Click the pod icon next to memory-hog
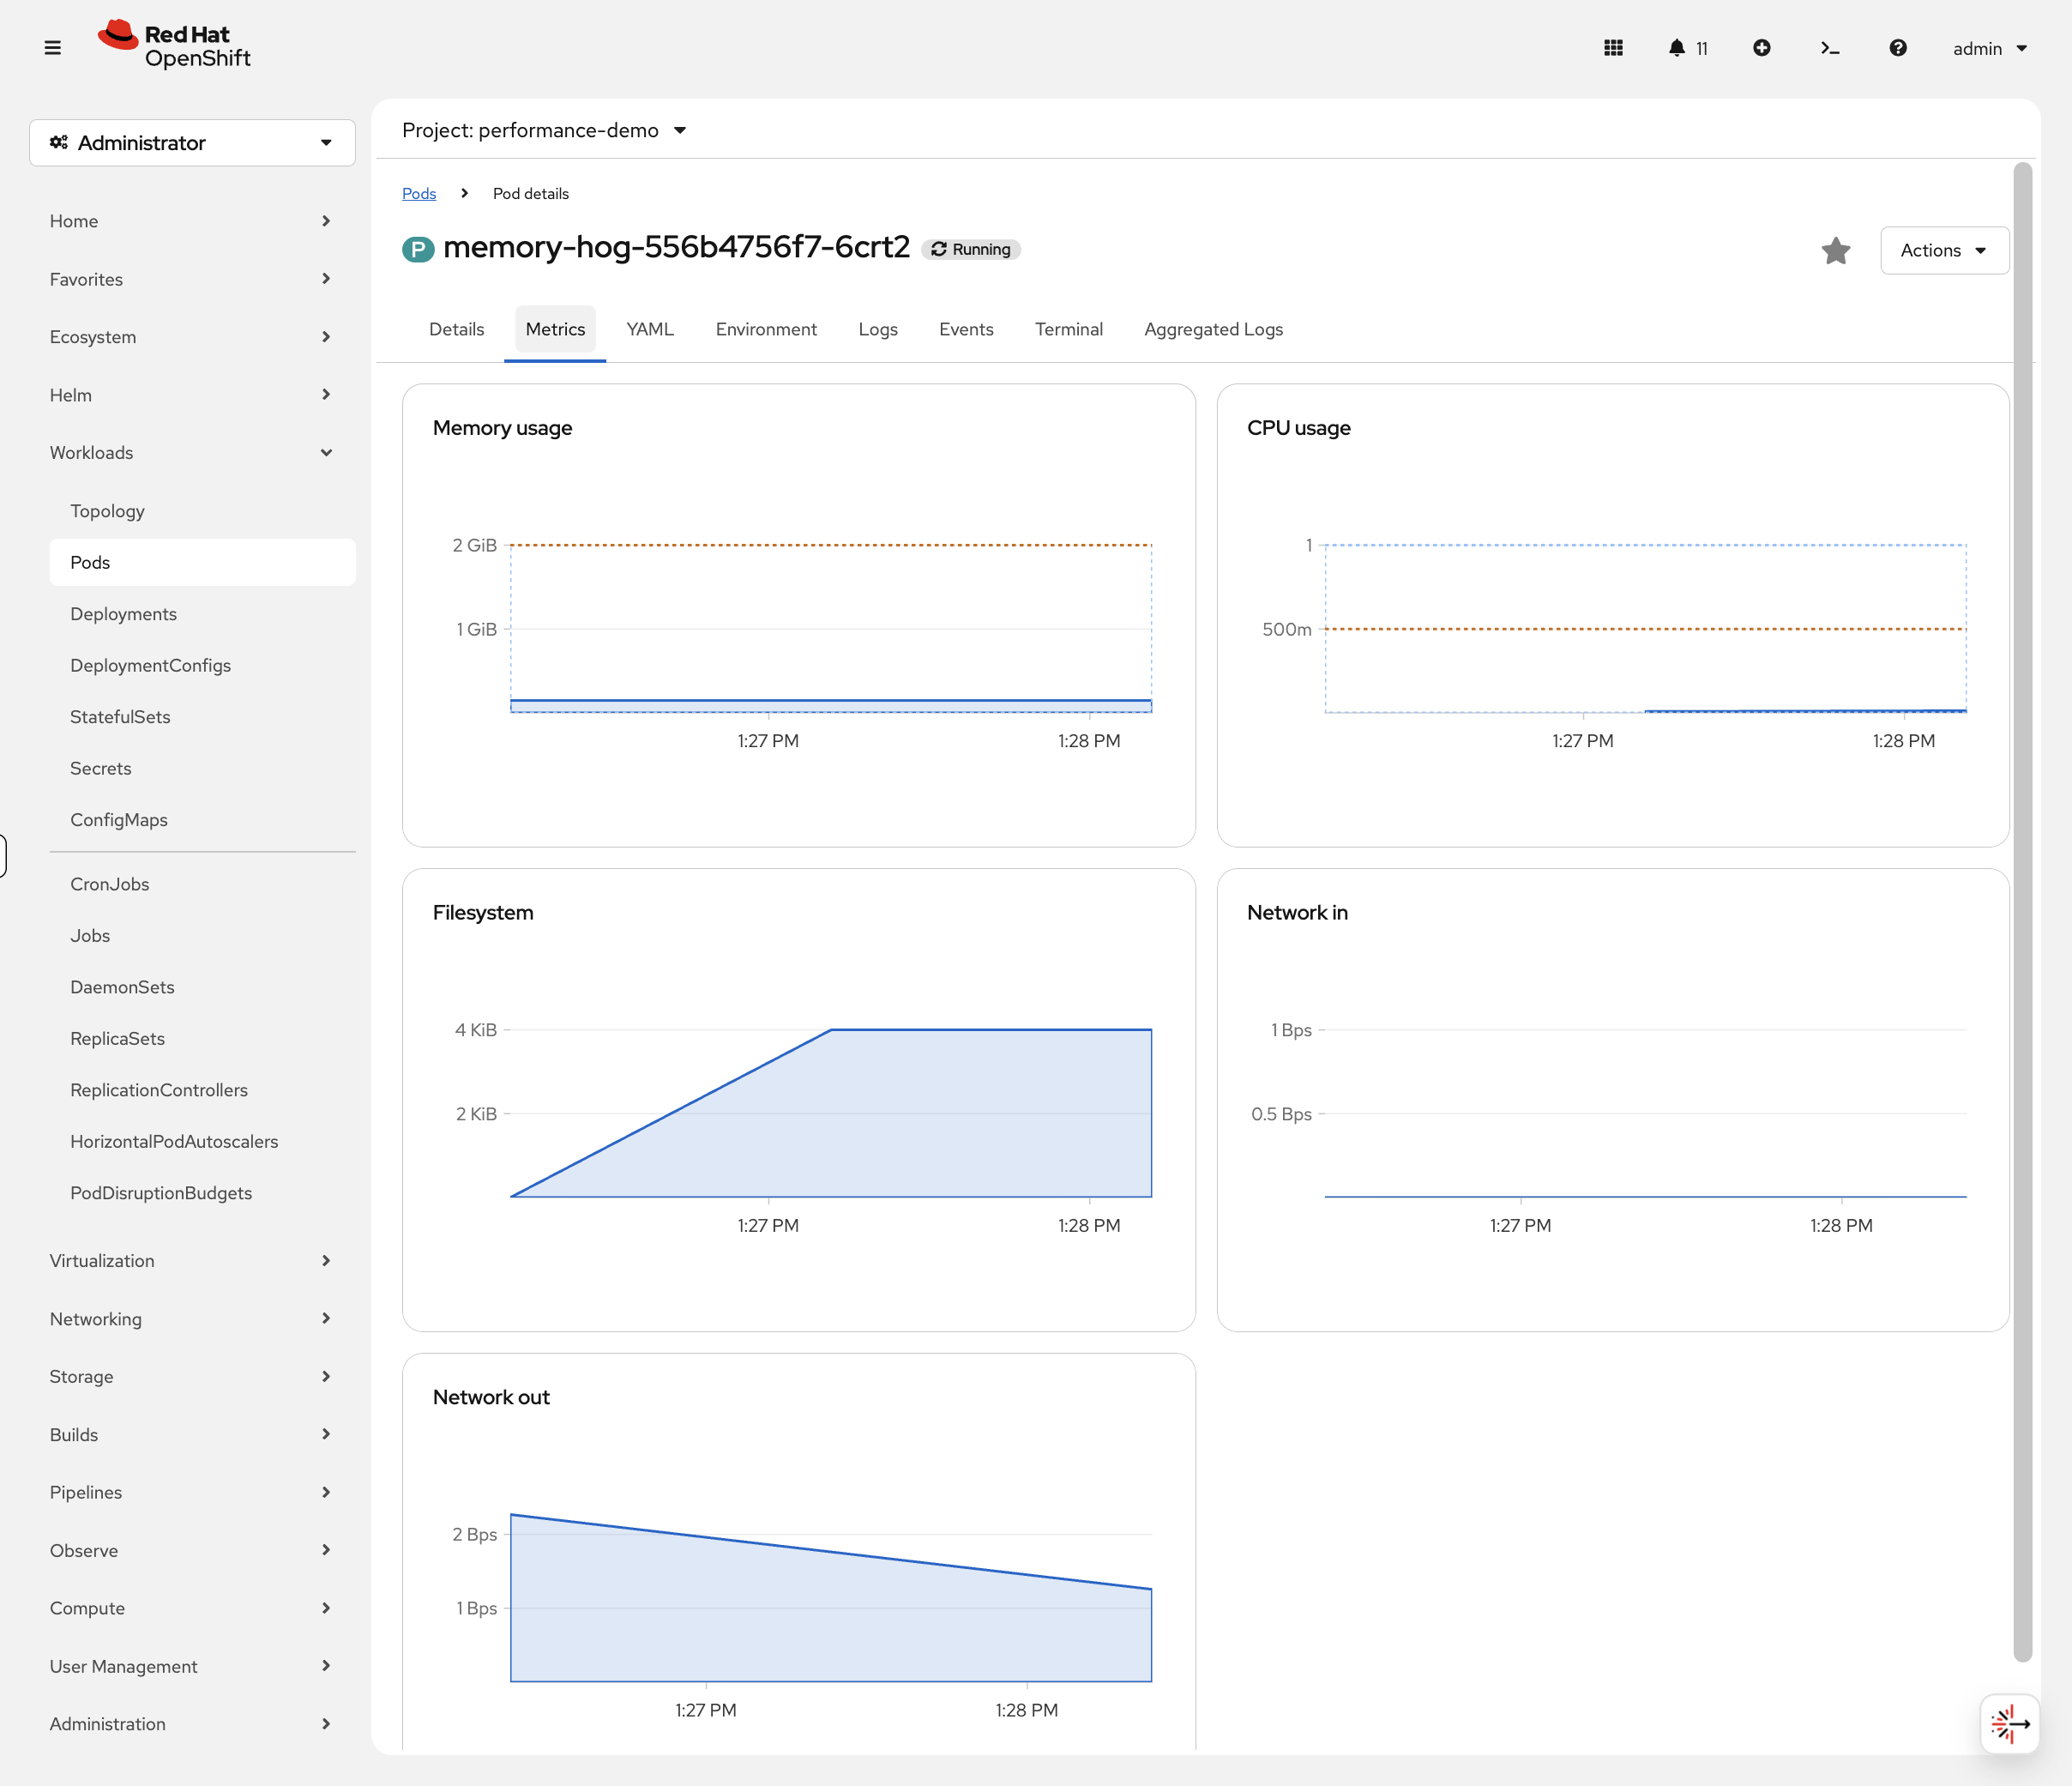This screenshot has width=2072, height=1786. coord(418,249)
